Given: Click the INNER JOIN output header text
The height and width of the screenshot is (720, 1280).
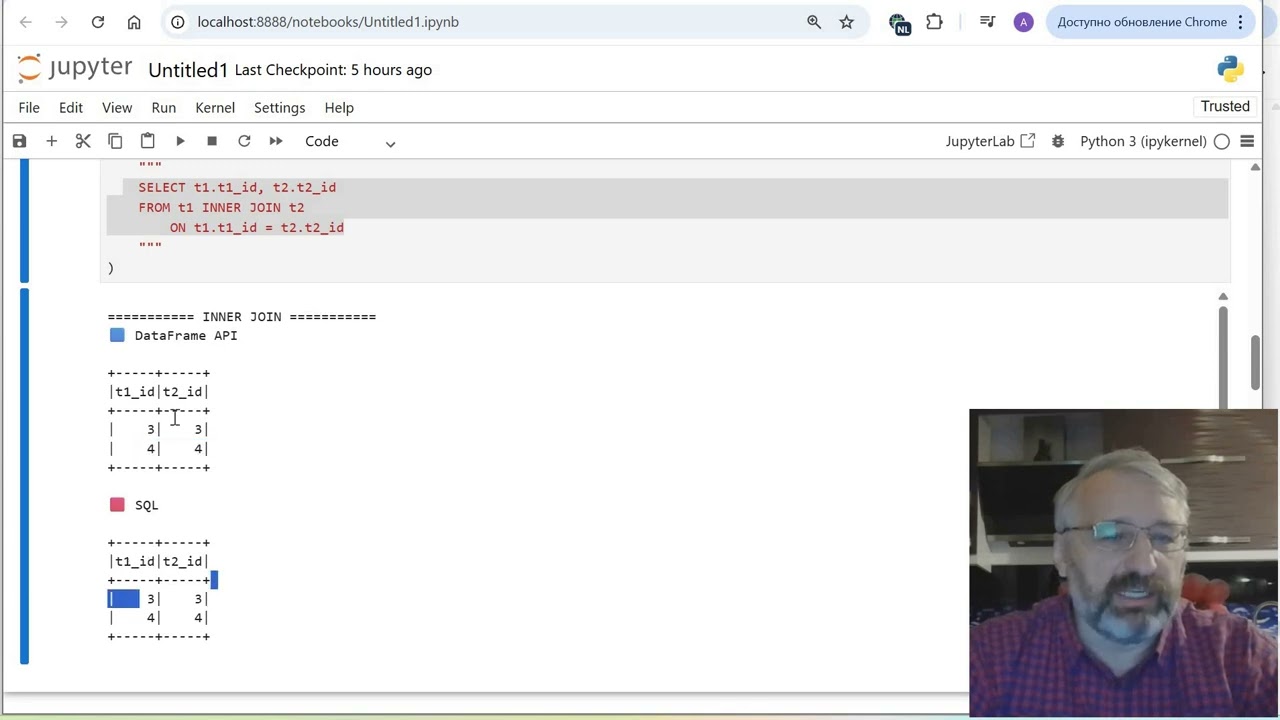Looking at the screenshot, I should click(242, 317).
